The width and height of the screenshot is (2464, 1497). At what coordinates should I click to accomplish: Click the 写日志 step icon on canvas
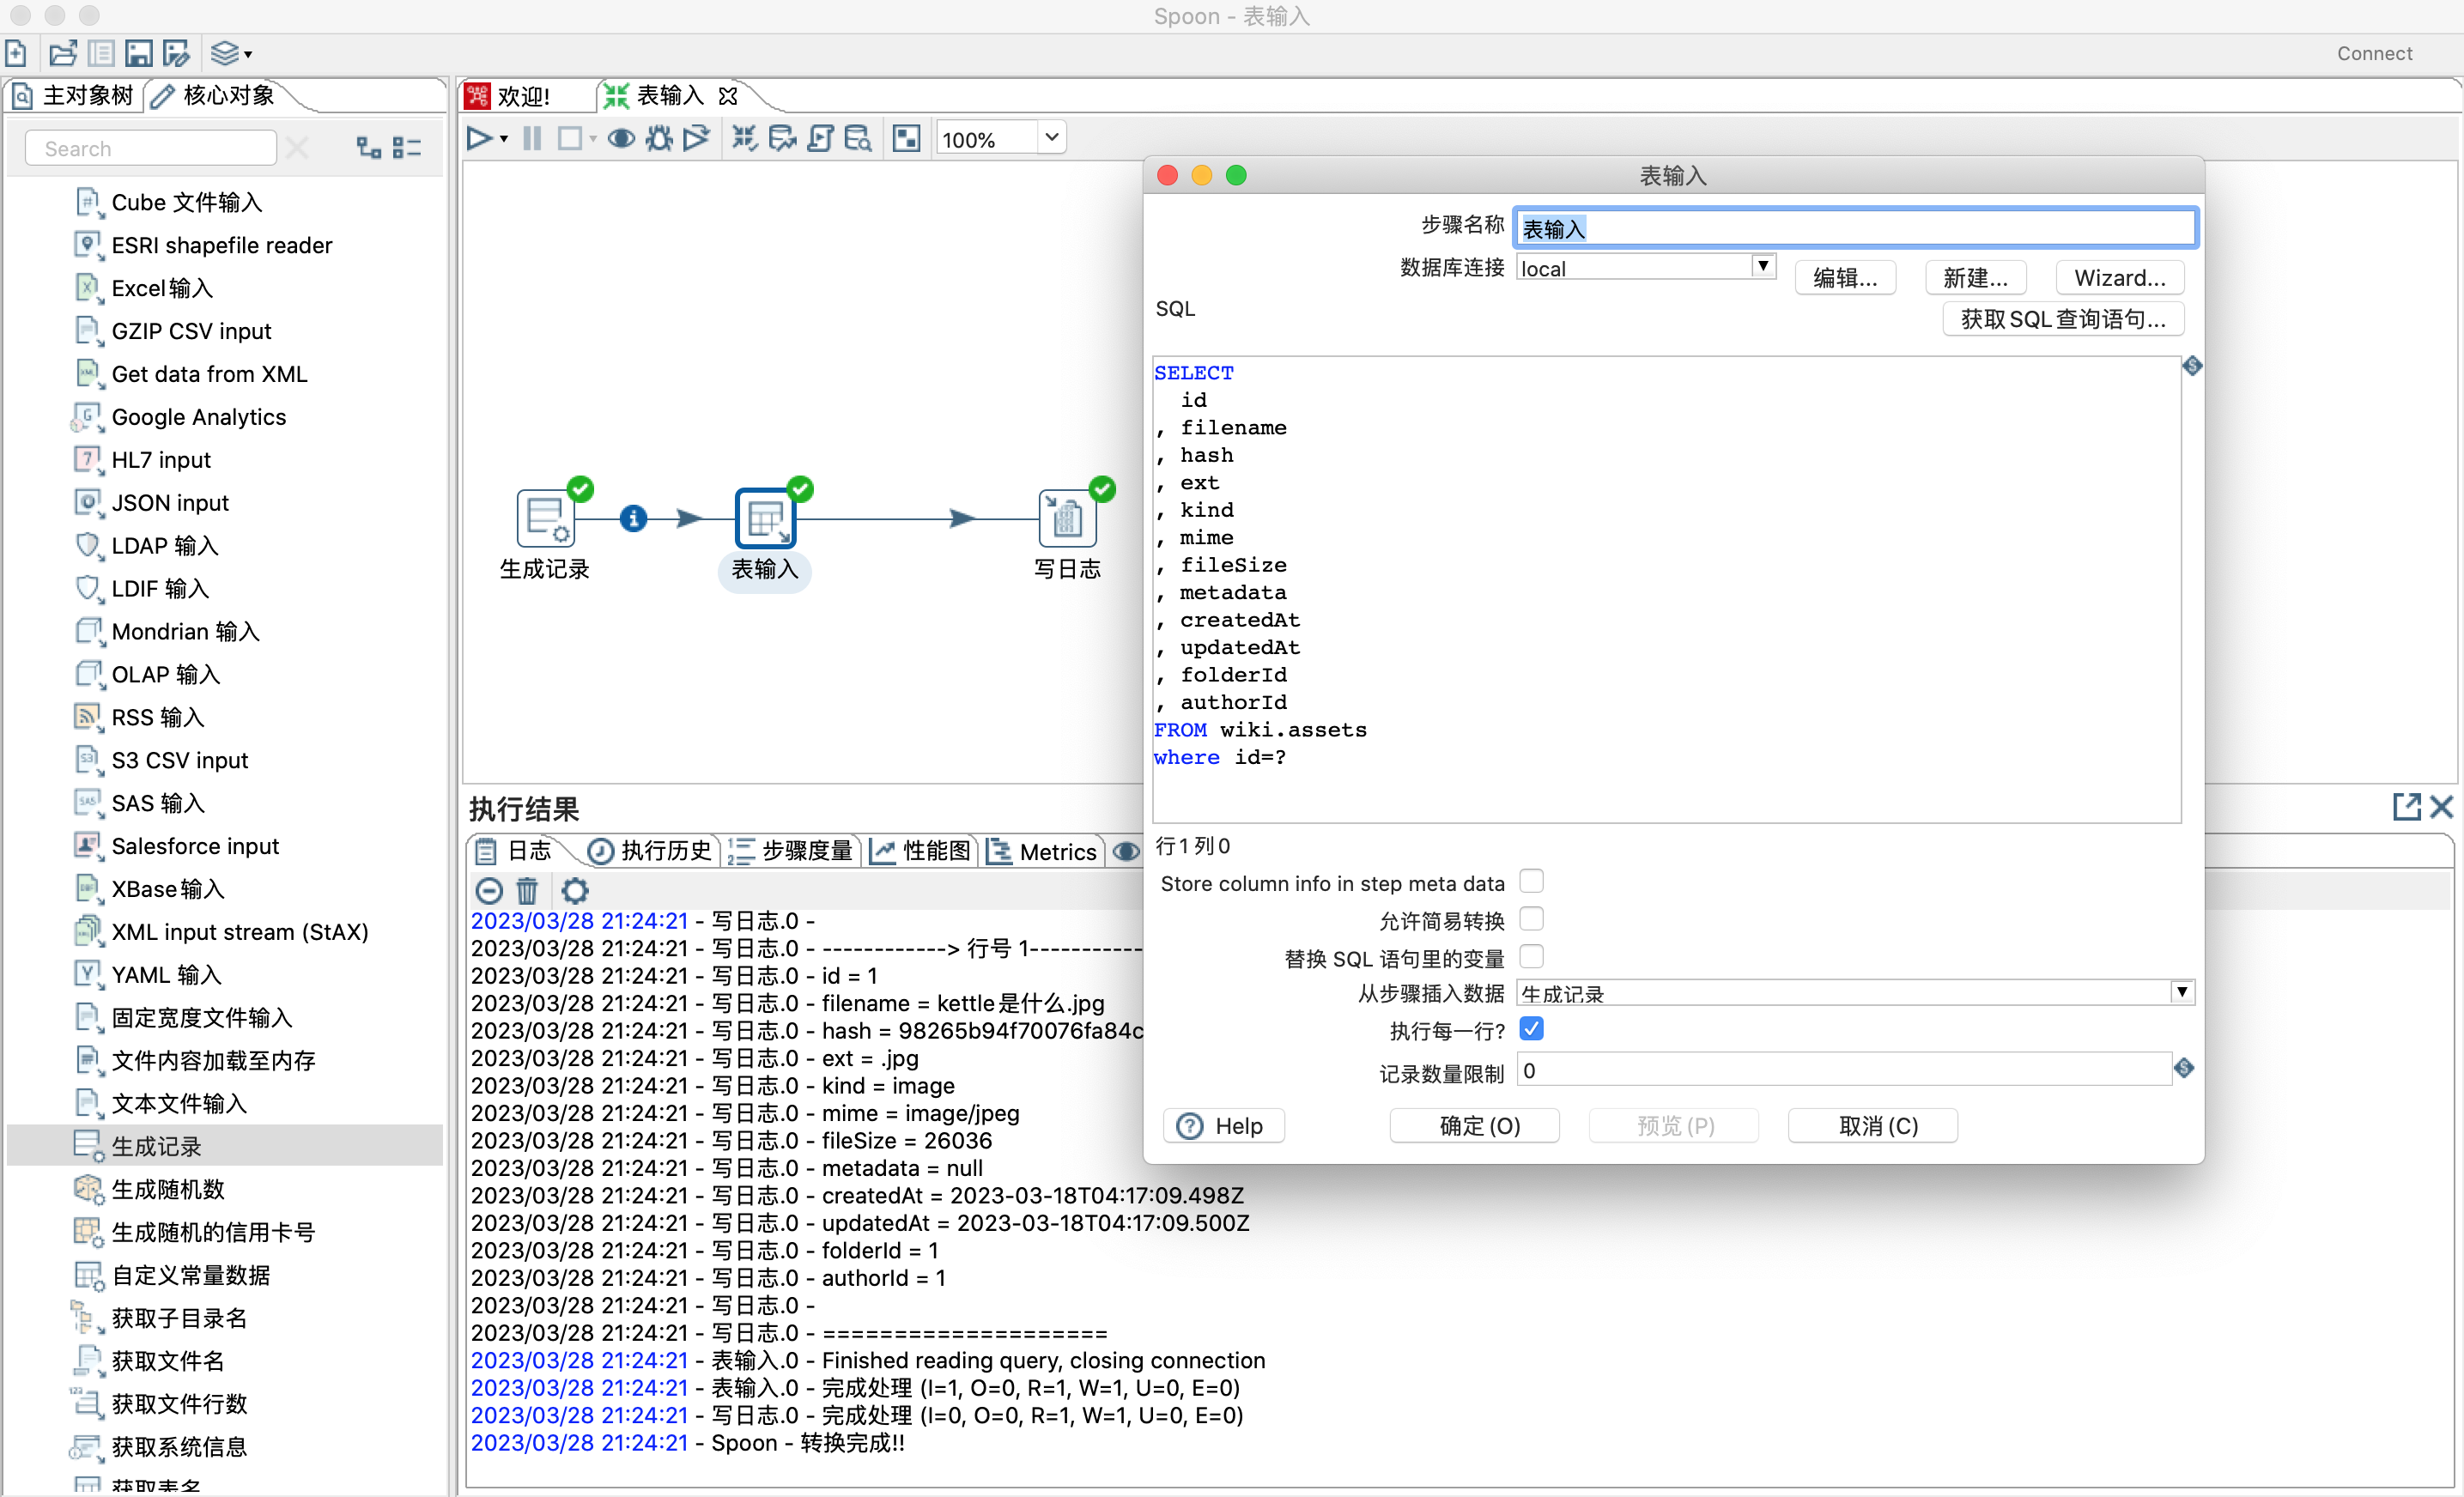pos(1066,518)
